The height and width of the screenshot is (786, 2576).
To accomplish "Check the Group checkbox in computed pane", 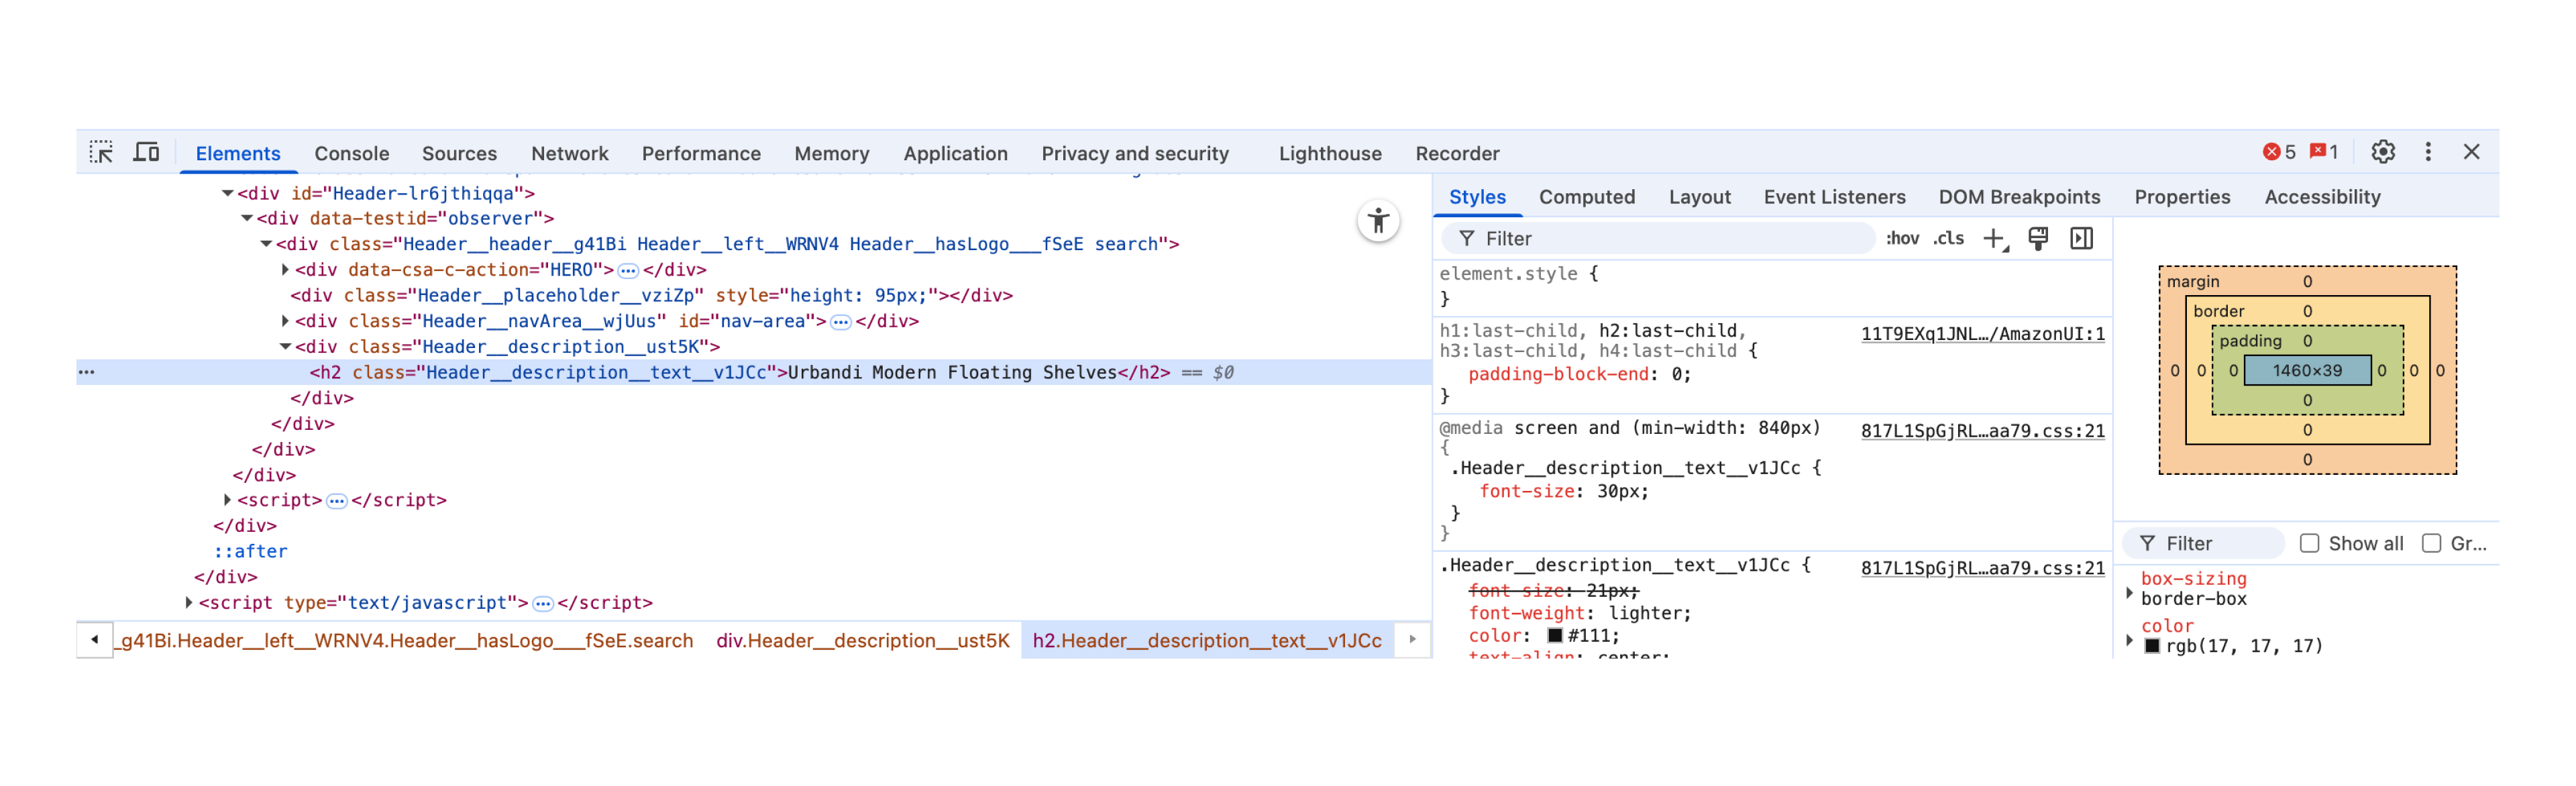I will tap(2431, 543).
